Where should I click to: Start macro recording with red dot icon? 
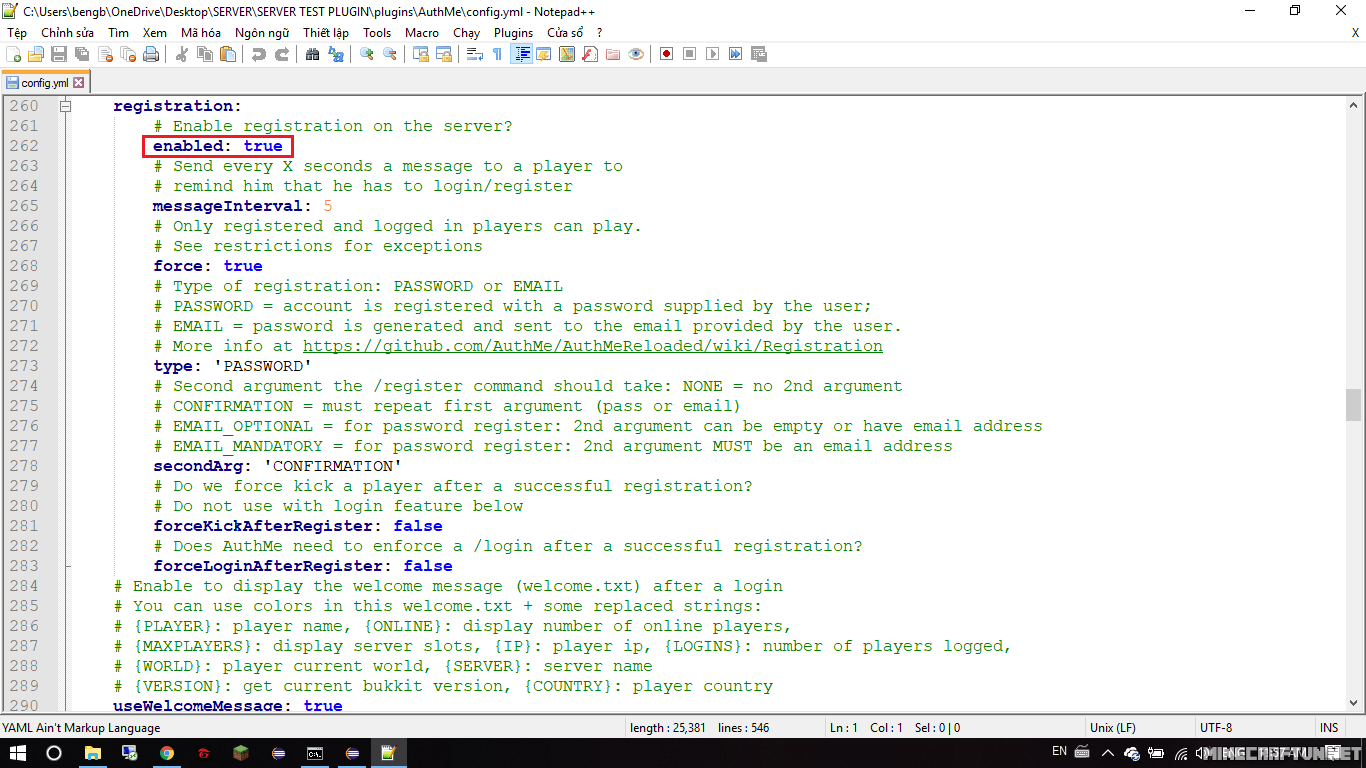(x=667, y=54)
